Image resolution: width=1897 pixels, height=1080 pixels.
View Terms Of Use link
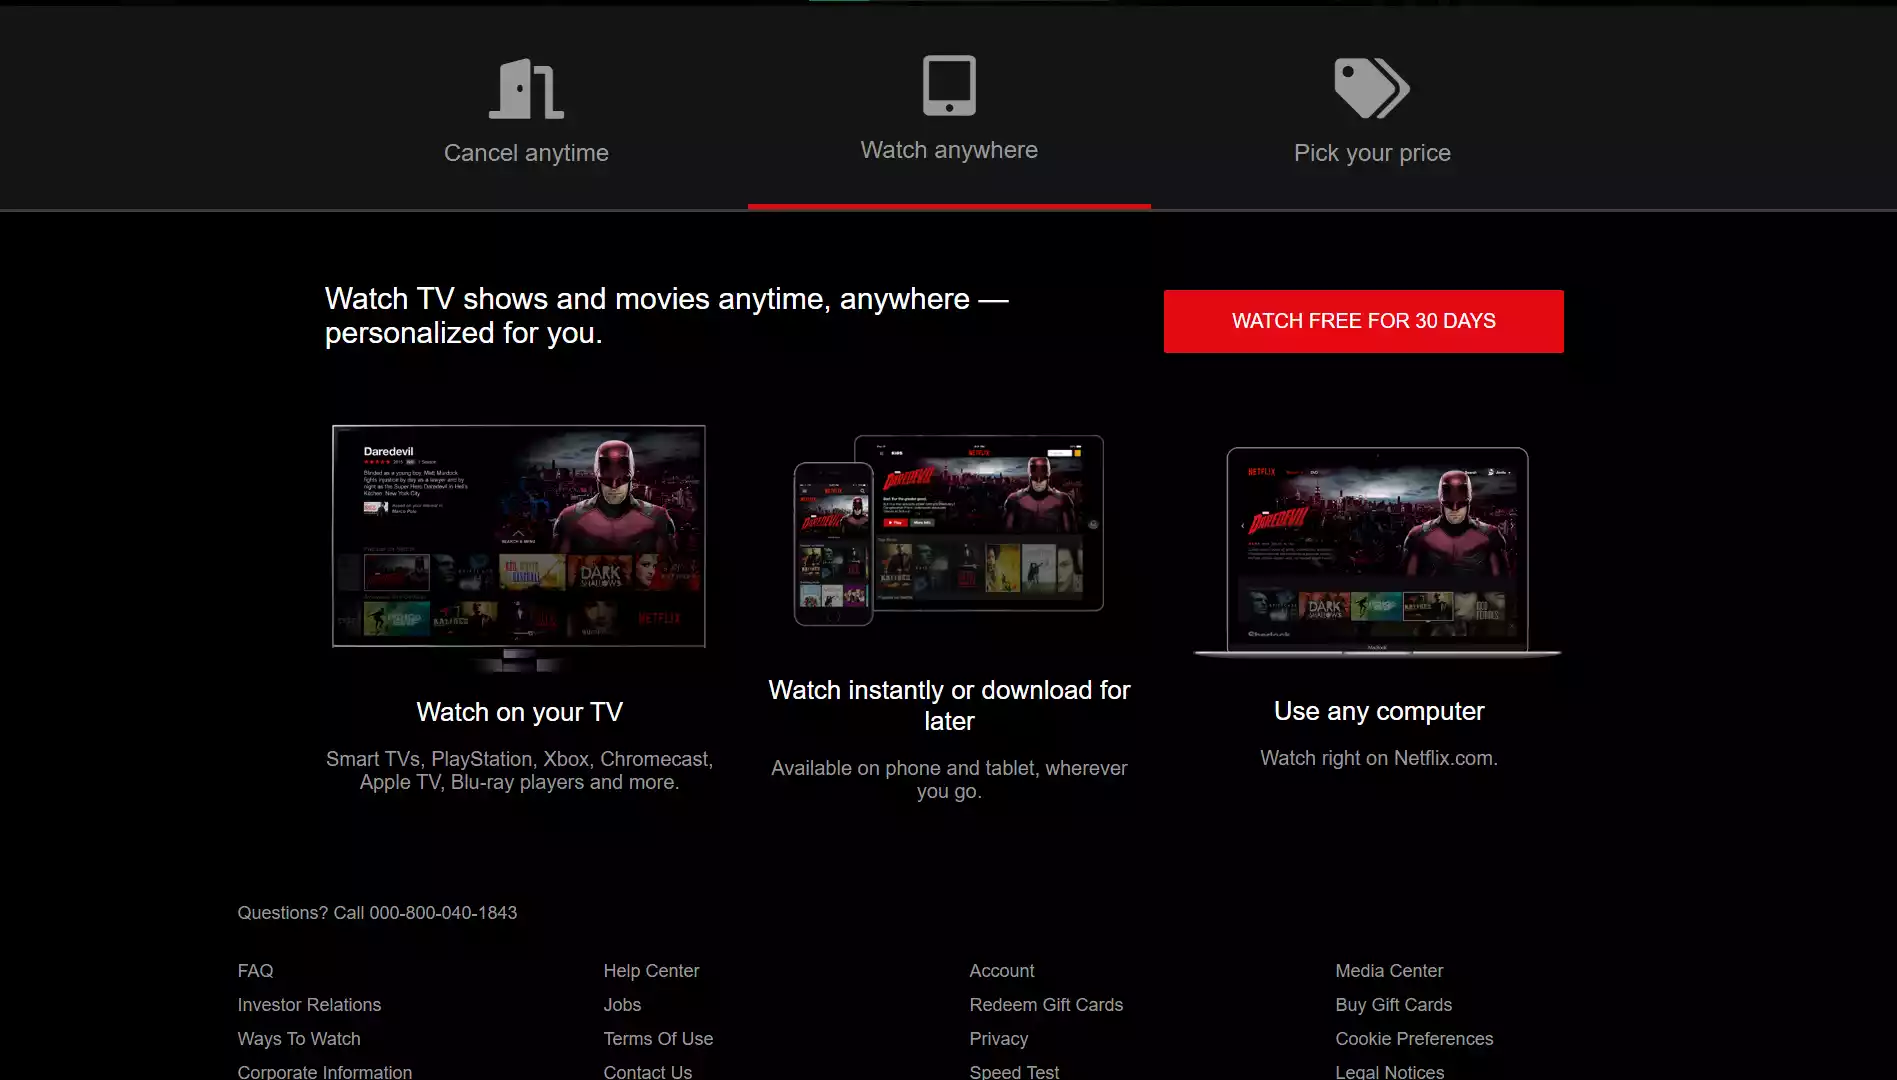pyautogui.click(x=658, y=1039)
